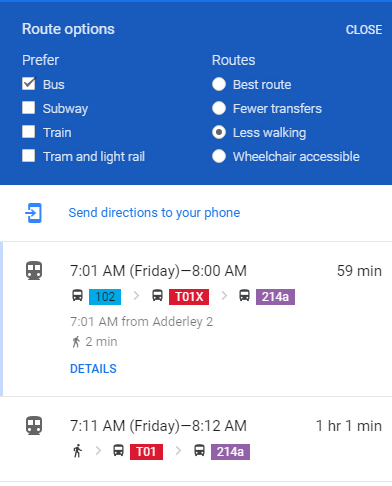Select Wheelchair accessible routes
The image size is (392, 486).
tap(219, 156)
